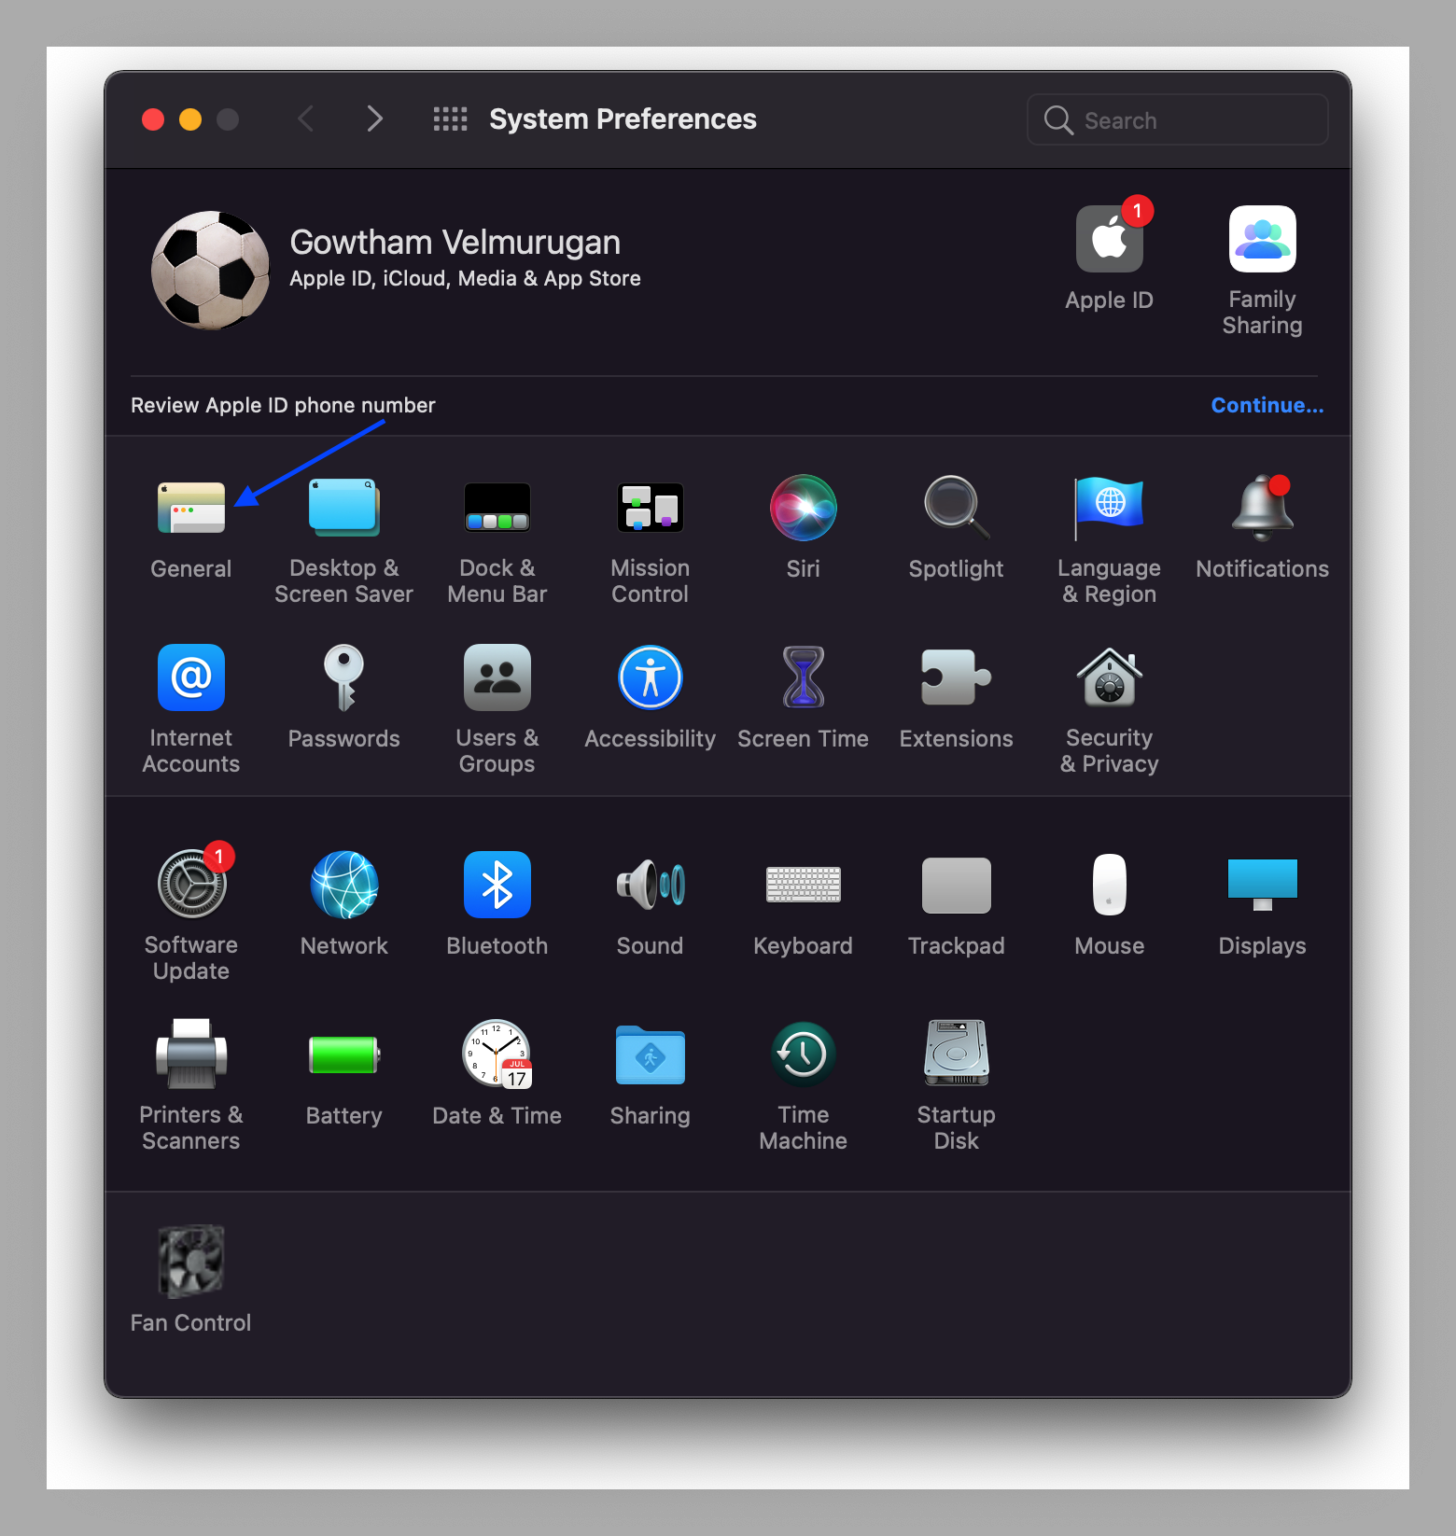Open Siri preferences
The height and width of the screenshot is (1536, 1456).
point(803,508)
